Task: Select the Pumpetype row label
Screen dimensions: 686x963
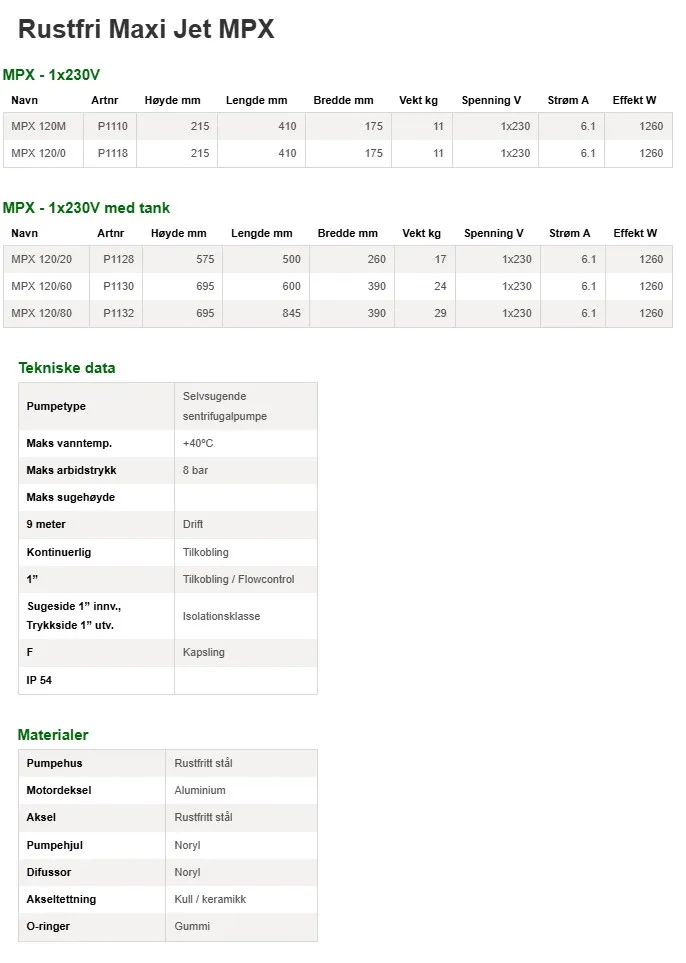Action: [56, 406]
